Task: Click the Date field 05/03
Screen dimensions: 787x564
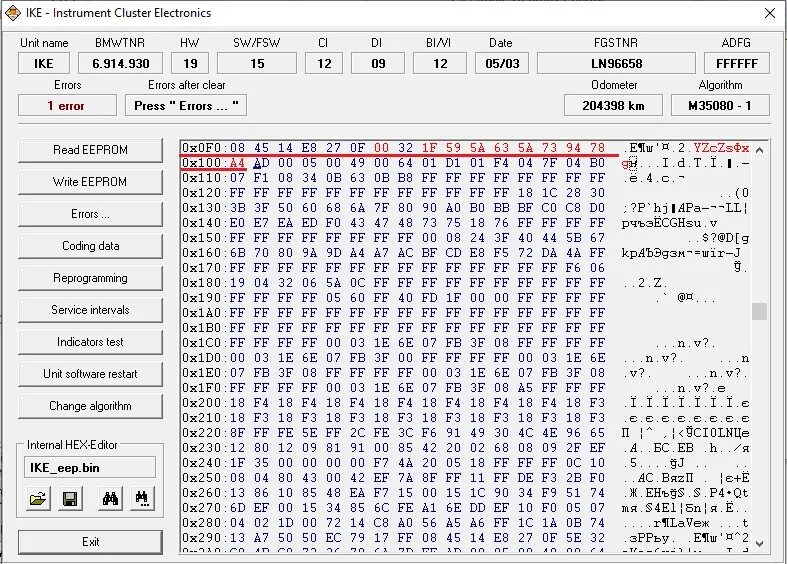Action: click(x=502, y=64)
